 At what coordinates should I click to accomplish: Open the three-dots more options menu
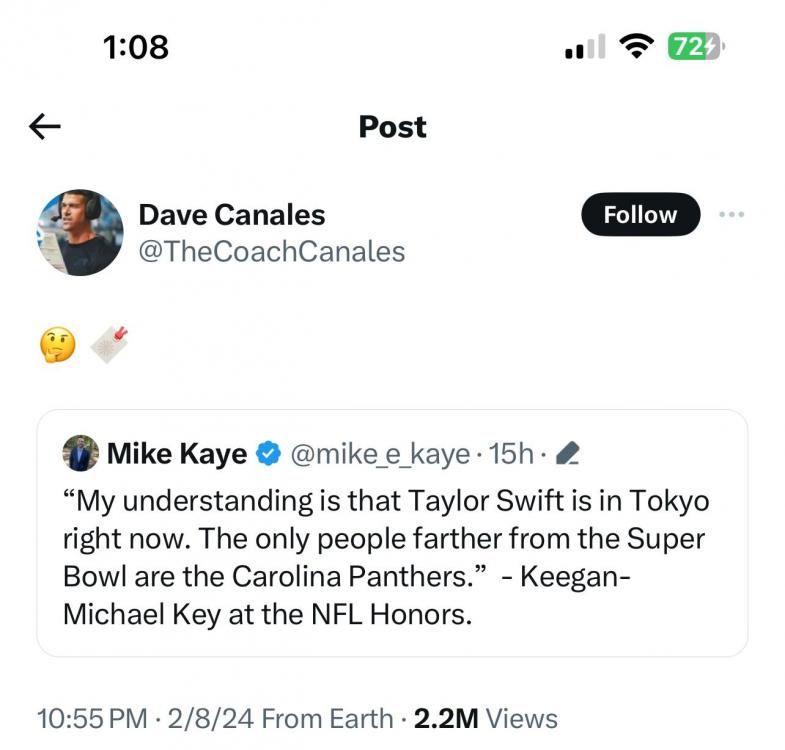tap(732, 214)
